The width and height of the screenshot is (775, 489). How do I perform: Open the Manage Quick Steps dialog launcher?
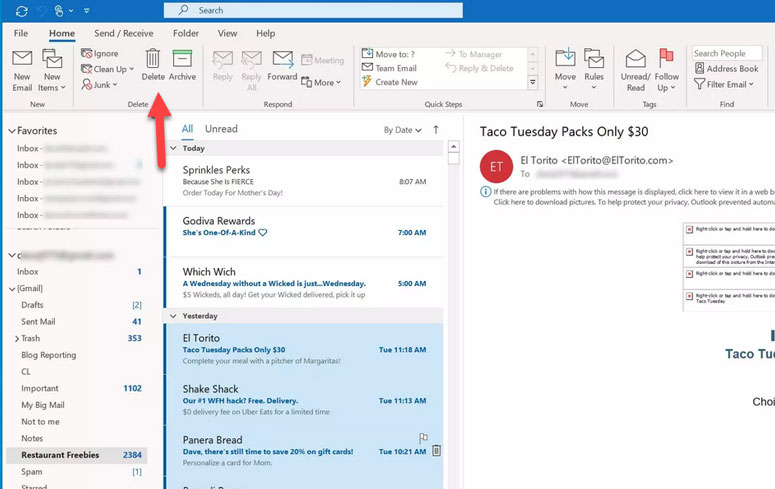pyautogui.click(x=540, y=104)
